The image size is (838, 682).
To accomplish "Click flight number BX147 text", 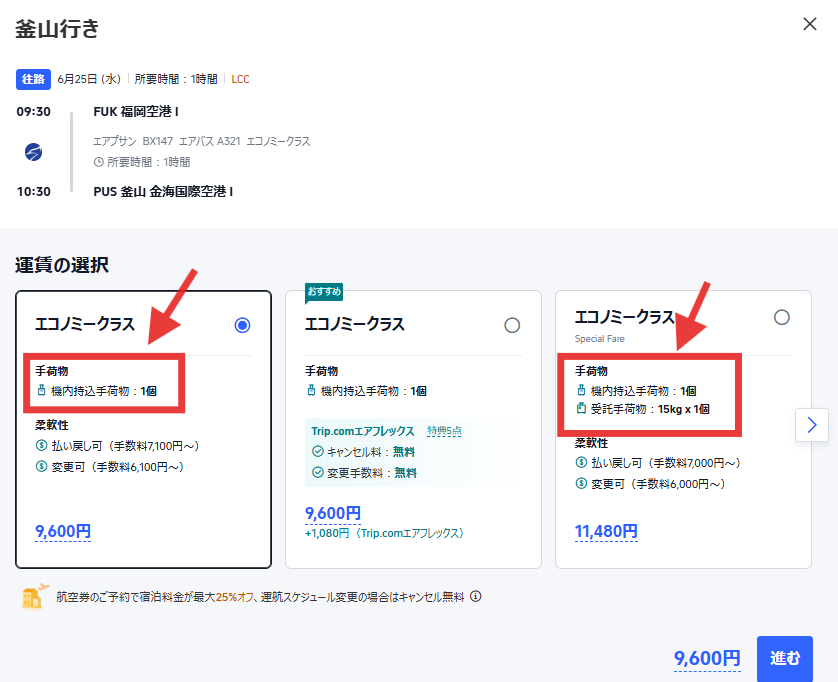I will [158, 141].
